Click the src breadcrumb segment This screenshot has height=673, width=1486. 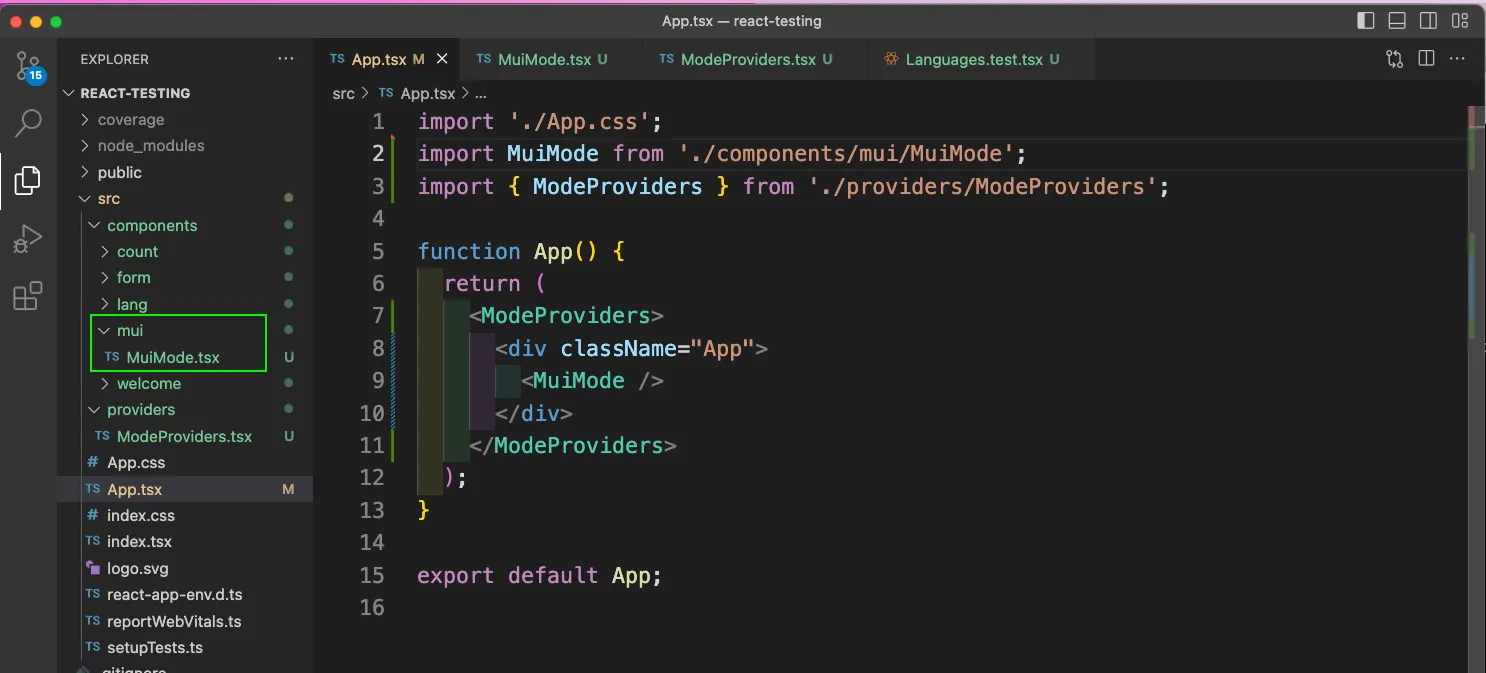point(343,93)
